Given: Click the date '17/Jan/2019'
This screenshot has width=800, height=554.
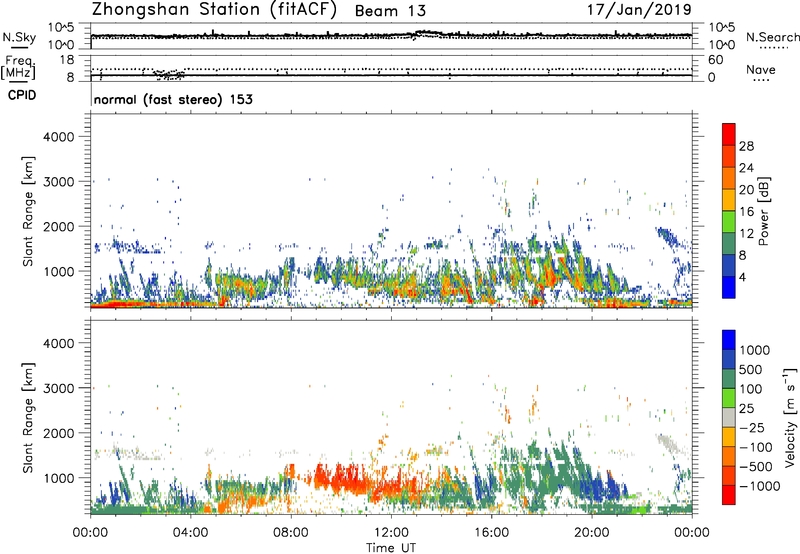Looking at the screenshot, I should pyautogui.click(x=639, y=9).
